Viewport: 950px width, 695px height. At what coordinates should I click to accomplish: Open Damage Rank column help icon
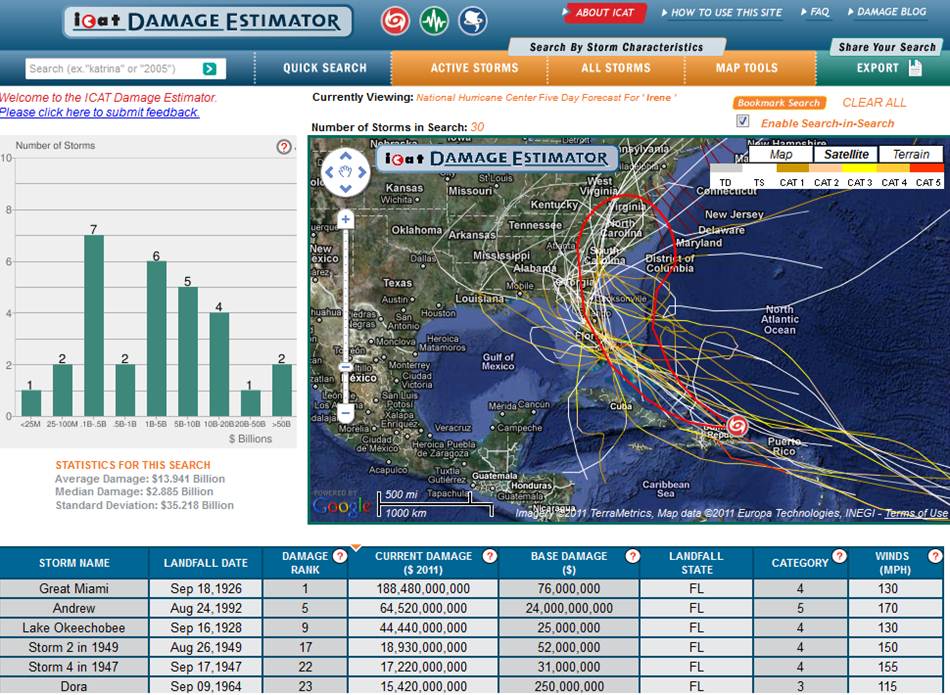(x=340, y=556)
